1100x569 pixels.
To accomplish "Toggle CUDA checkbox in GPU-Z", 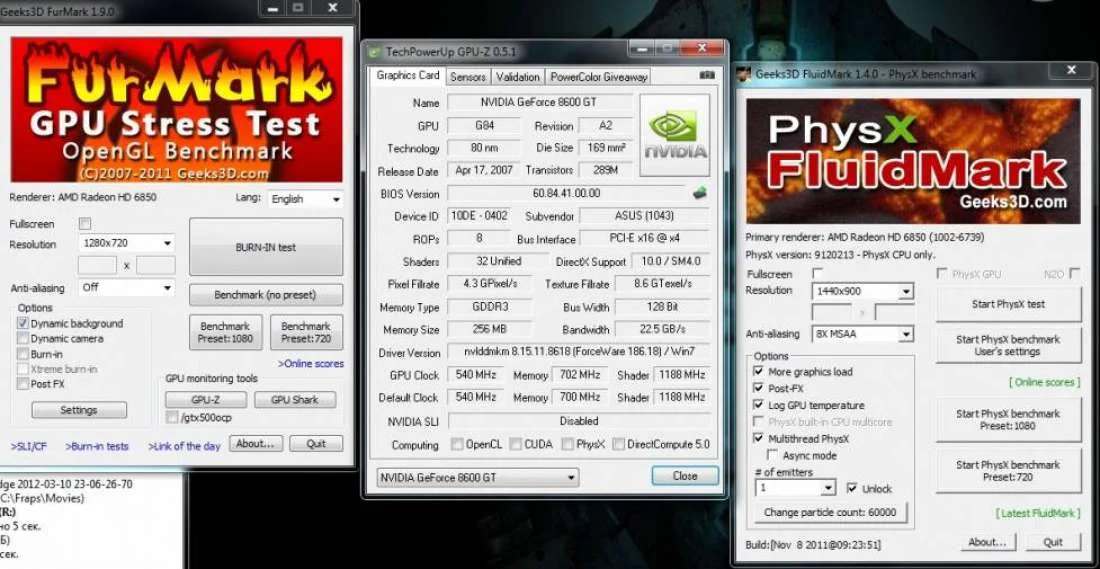I will click(x=516, y=444).
